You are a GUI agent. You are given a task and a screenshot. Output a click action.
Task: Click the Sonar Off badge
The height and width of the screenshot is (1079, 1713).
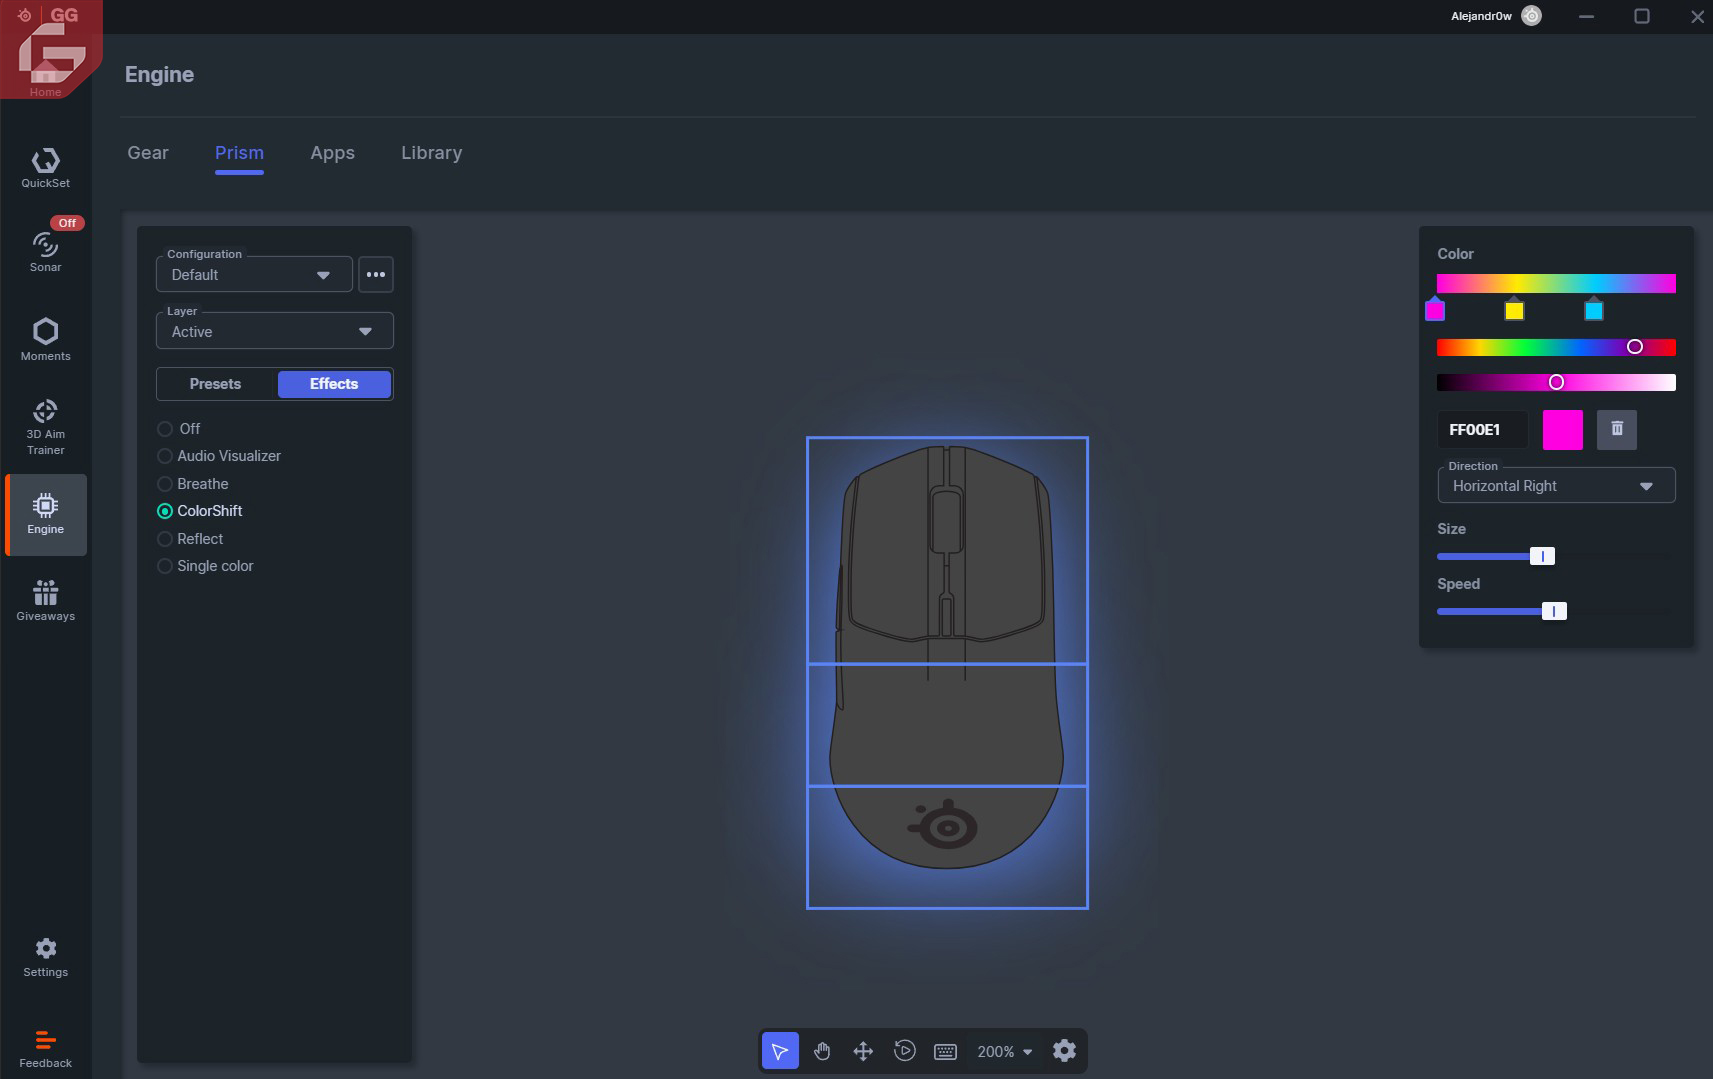[x=67, y=223]
